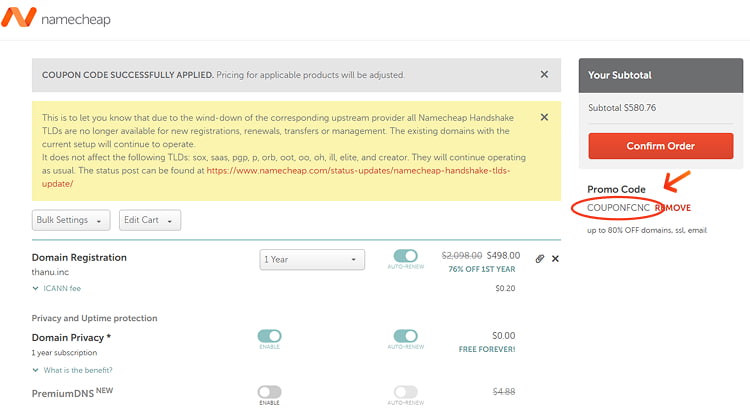Click the Domain Privacy $0.00 price
The image size is (750, 411).
pos(504,335)
